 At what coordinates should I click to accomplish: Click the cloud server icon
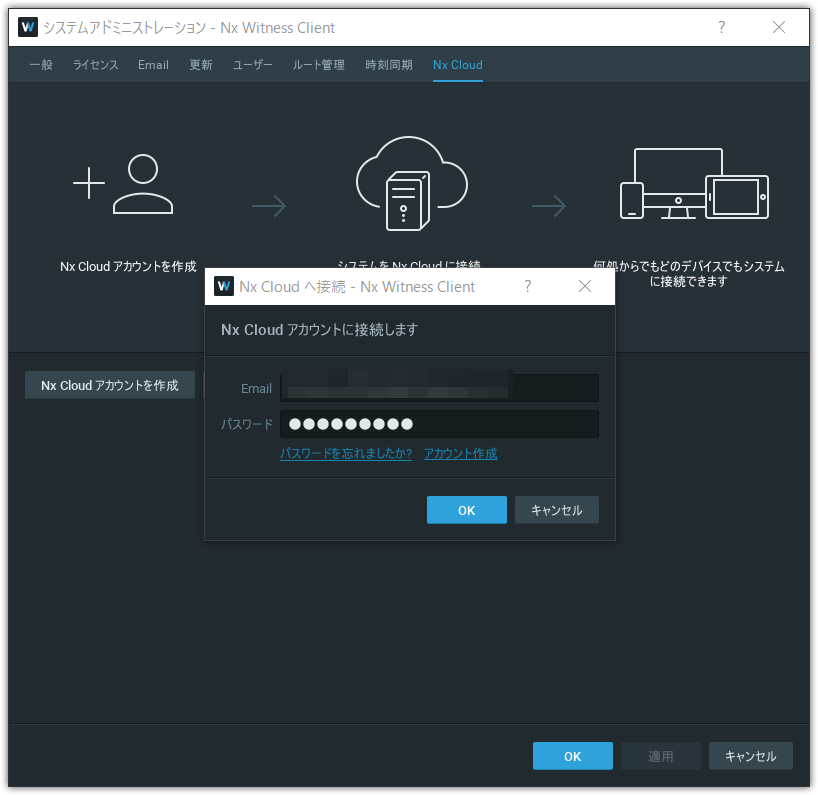point(411,187)
